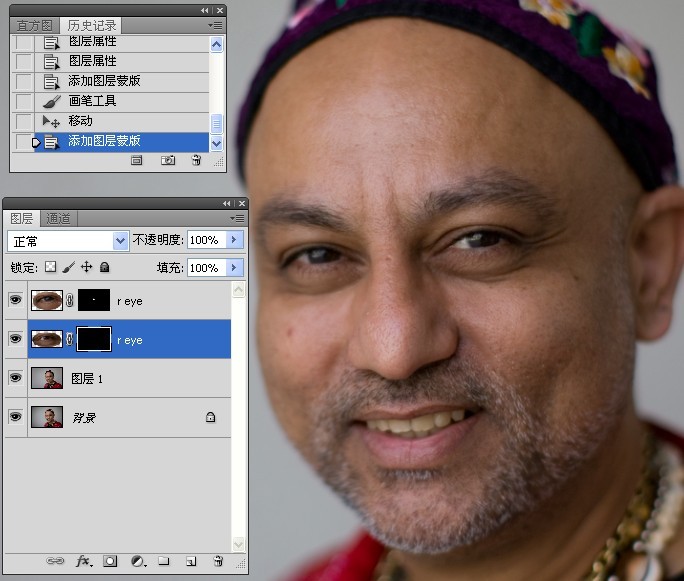Click Layers scrollbar down arrow
The width and height of the screenshot is (684, 581).
click(x=239, y=544)
